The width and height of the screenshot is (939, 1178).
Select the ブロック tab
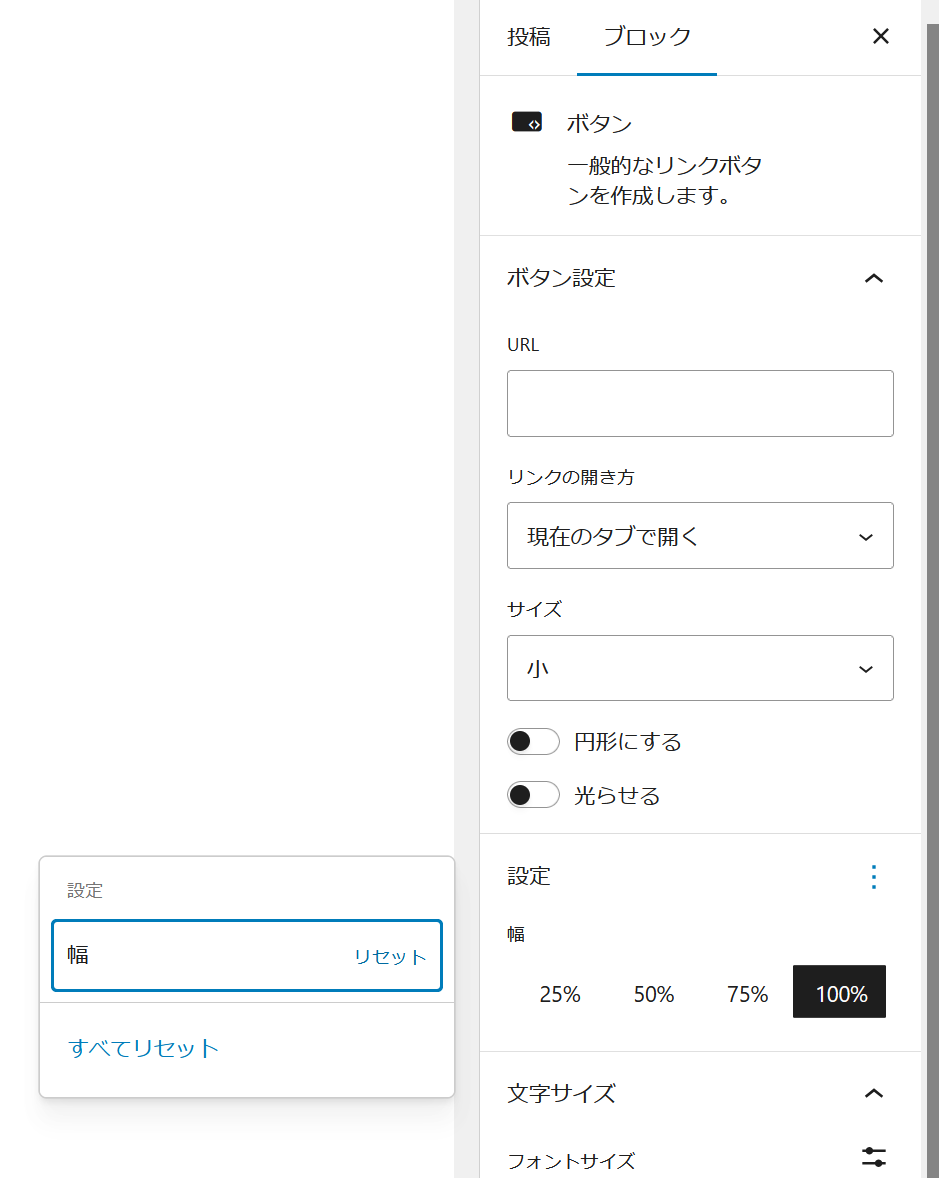(647, 37)
